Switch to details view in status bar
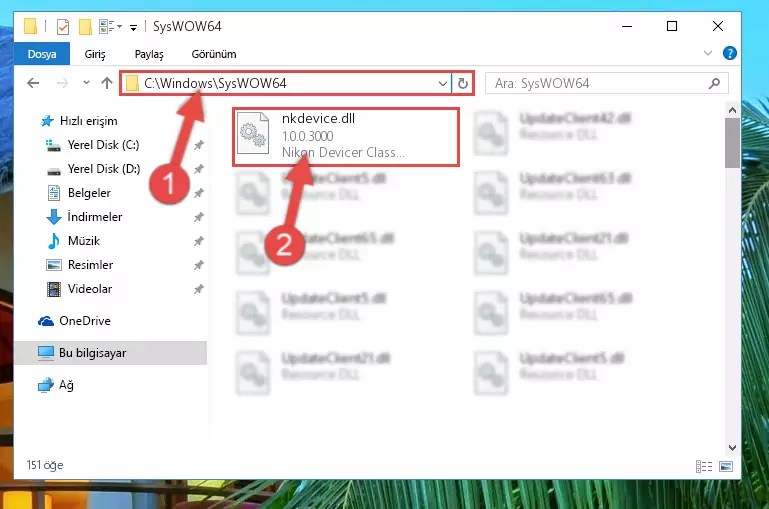 pos(704,466)
